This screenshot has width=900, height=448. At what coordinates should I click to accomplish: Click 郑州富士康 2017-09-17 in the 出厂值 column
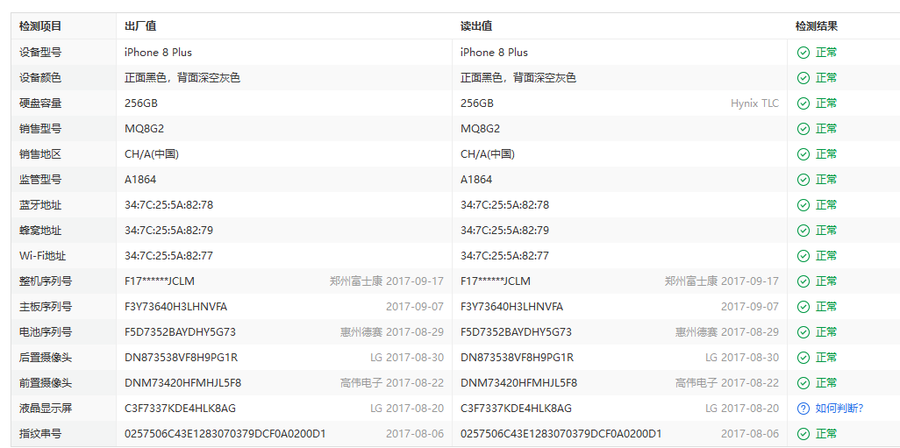386,281
